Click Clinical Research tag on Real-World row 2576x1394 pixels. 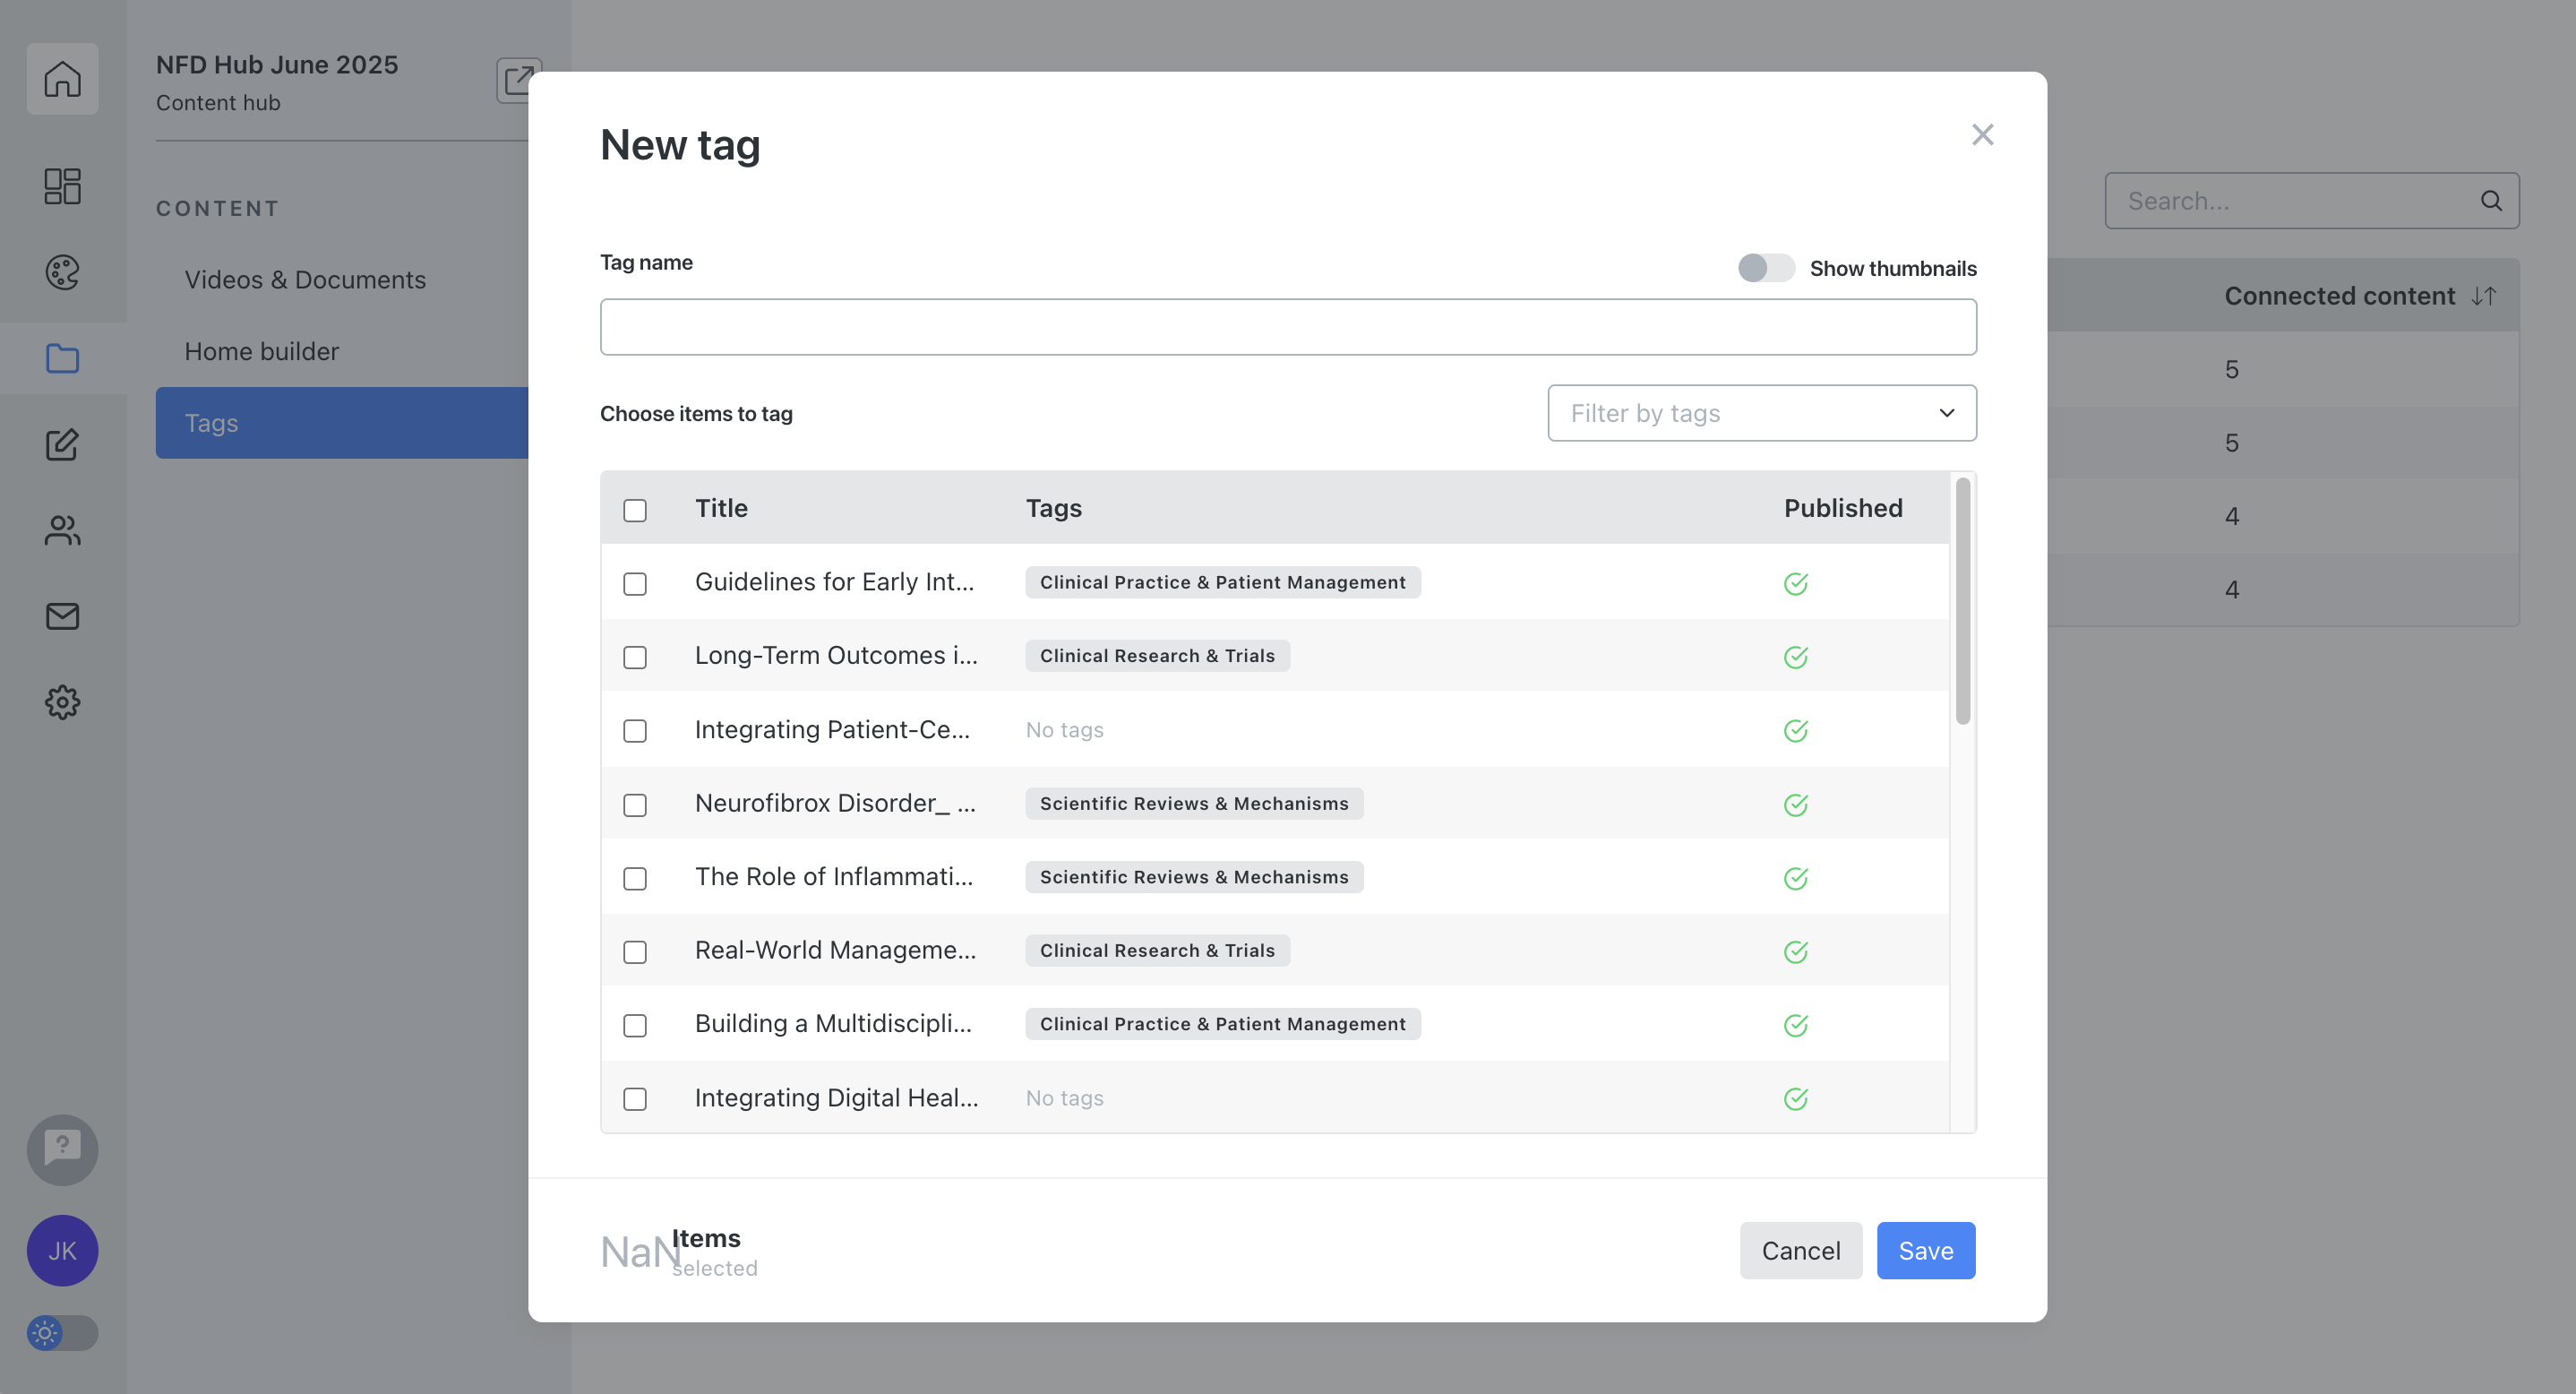1157,950
